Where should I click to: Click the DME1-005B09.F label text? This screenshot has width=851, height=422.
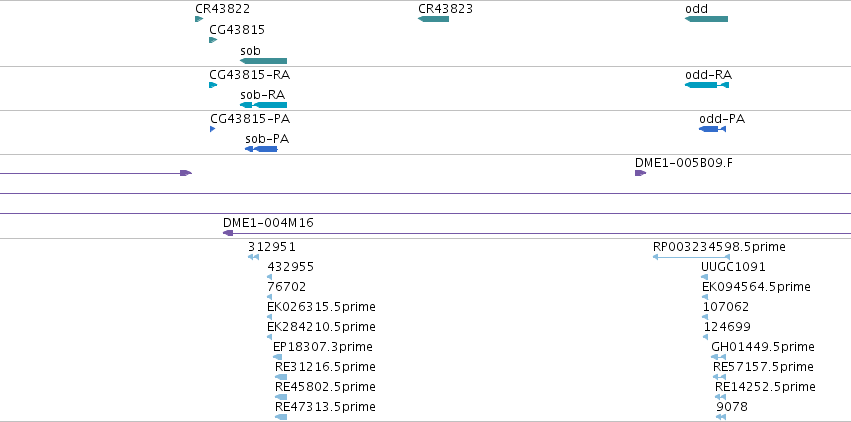coord(684,163)
